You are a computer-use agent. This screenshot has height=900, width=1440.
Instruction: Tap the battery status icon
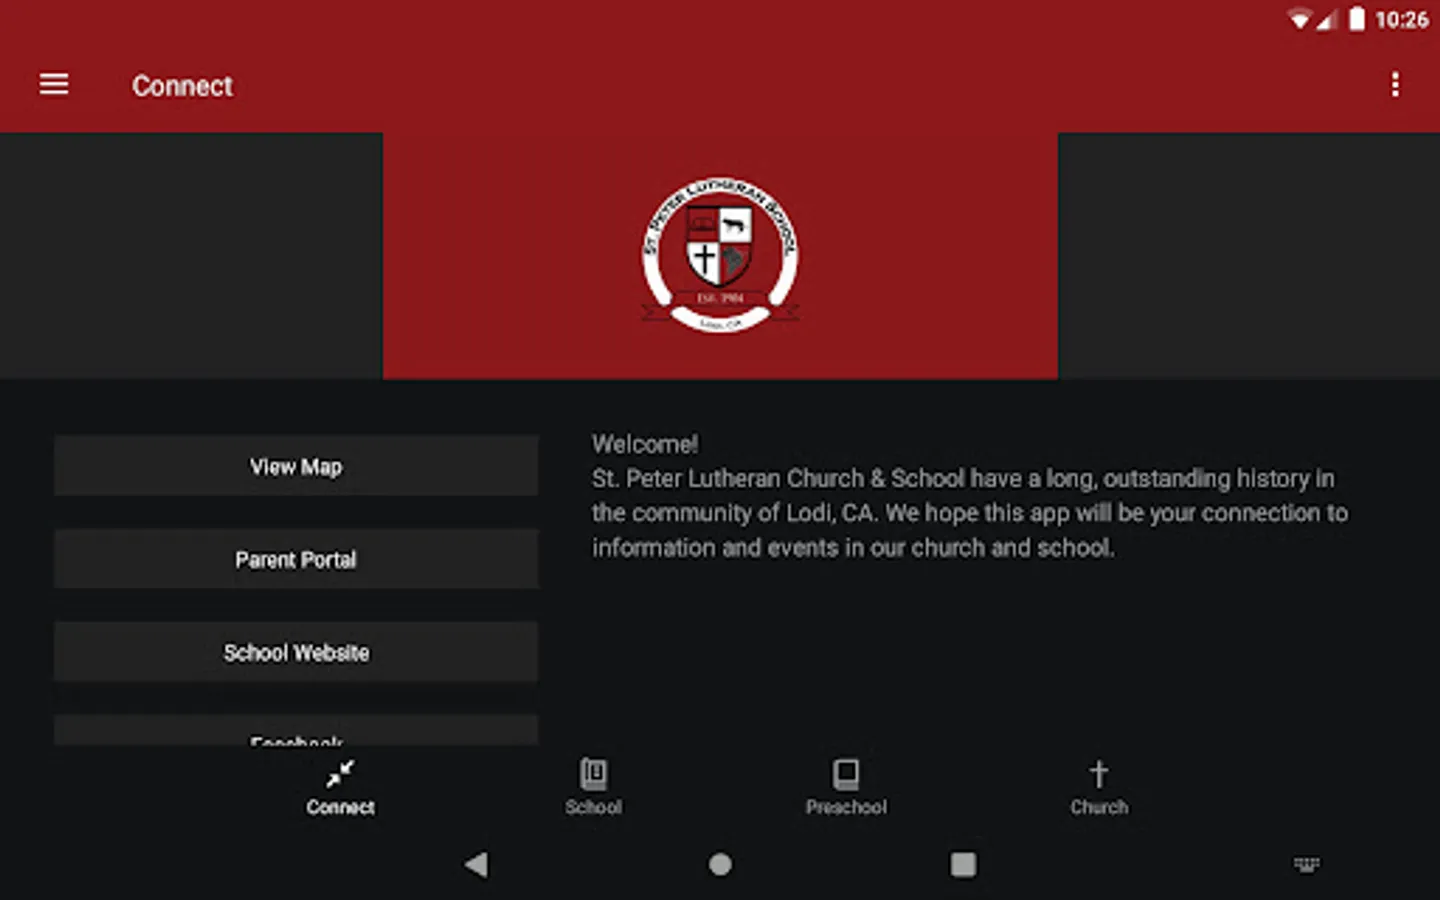[x=1356, y=19]
